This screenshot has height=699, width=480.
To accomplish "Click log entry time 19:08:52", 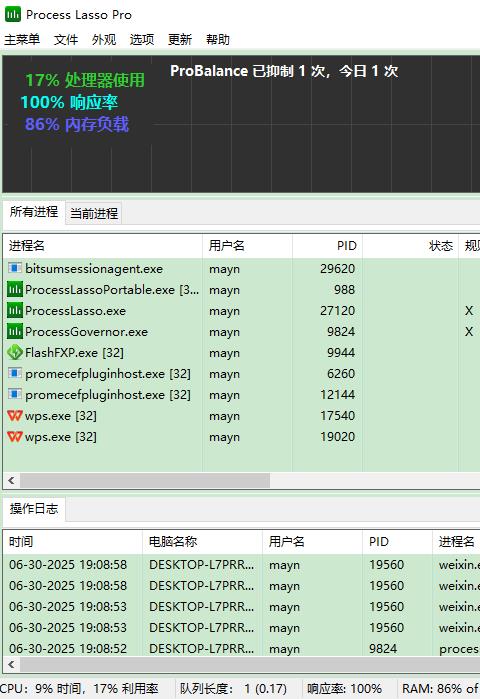I will point(68,649).
